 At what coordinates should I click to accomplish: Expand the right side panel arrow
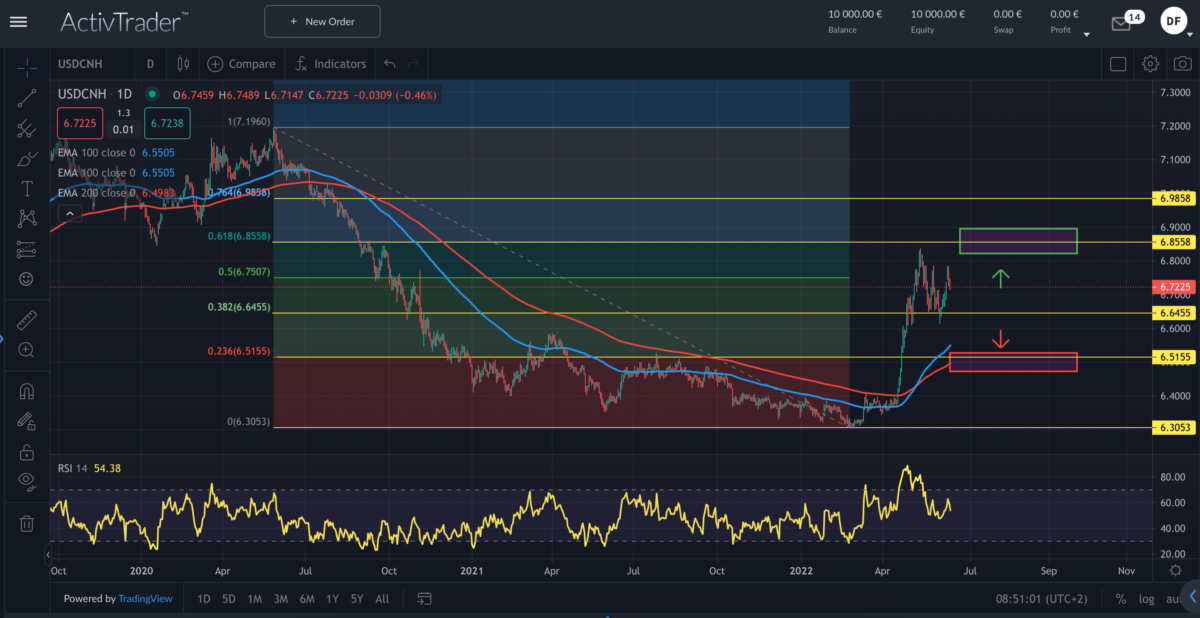pos(1192,596)
